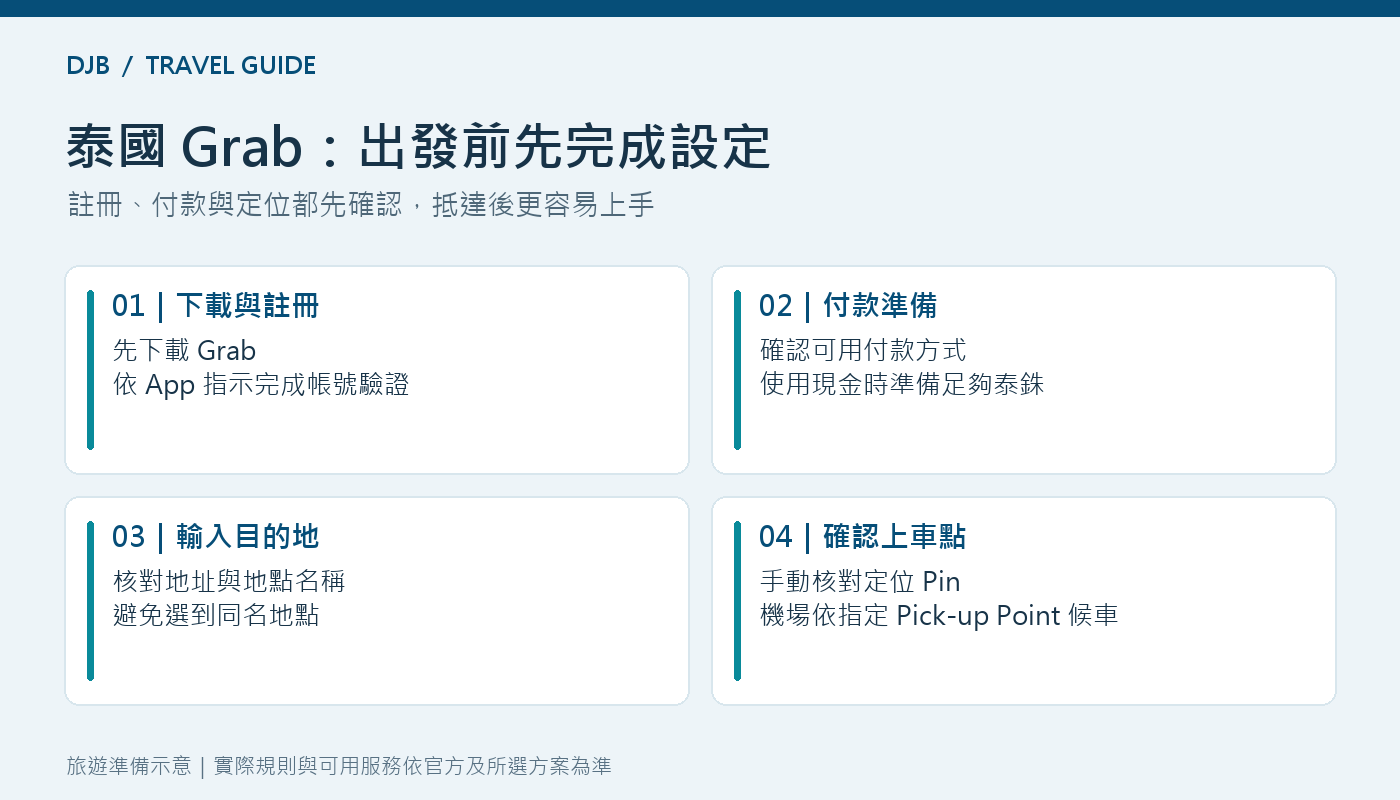1400x800 pixels.
Task: Select the text 確認可用付款方式
Action: [863, 351]
